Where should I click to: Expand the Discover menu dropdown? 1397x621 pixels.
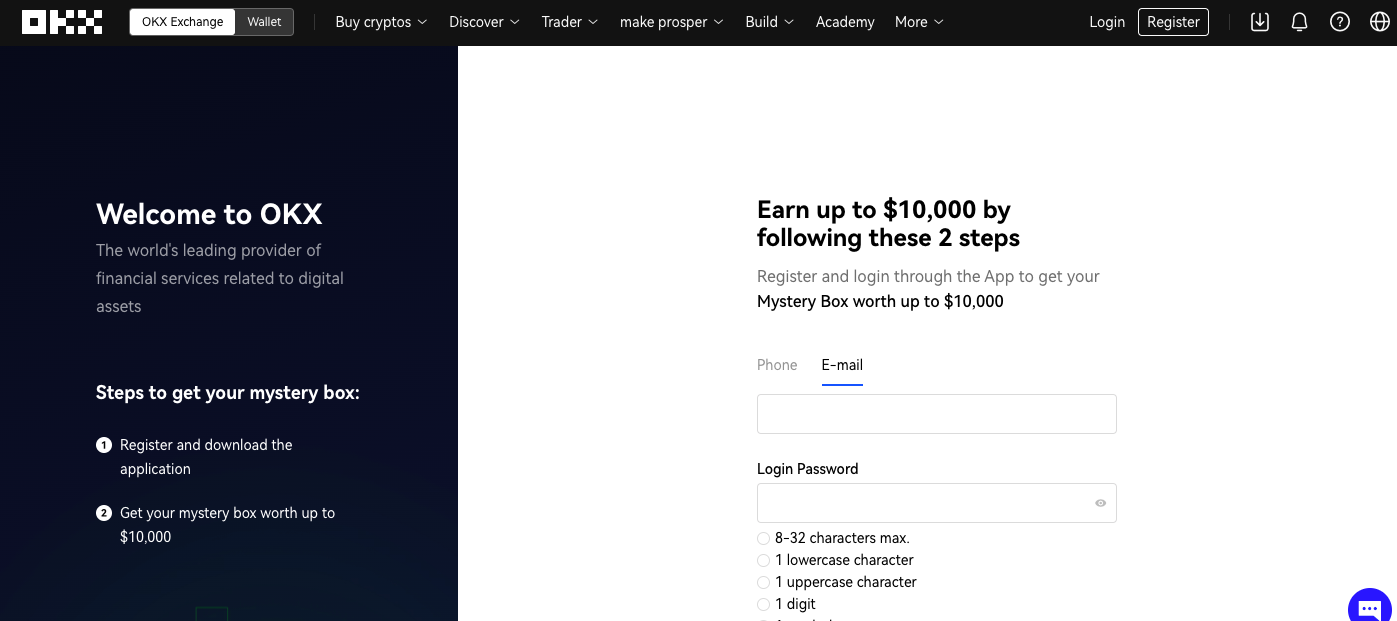coord(484,22)
